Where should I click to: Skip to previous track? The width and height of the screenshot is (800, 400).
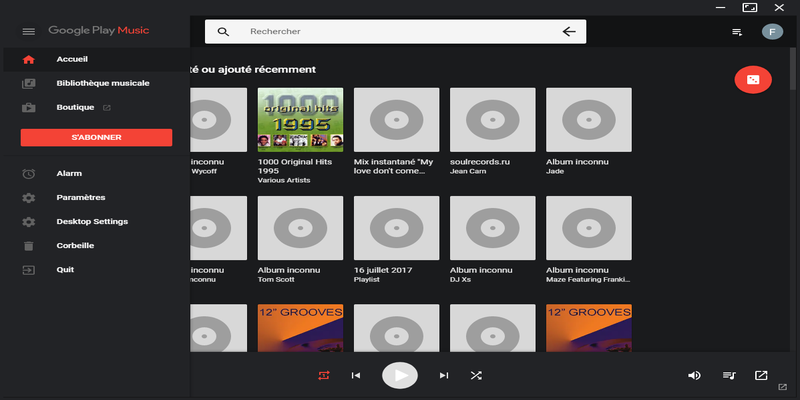(x=356, y=376)
